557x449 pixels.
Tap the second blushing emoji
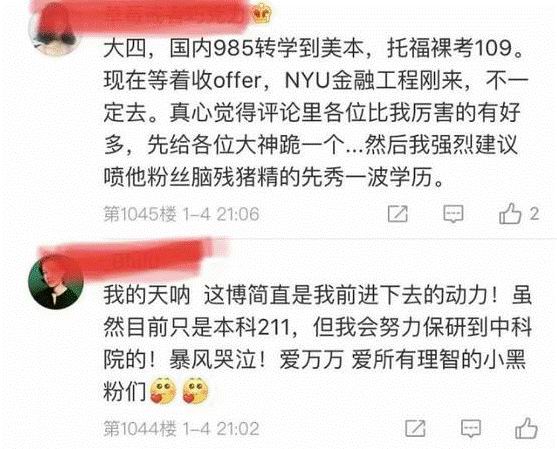pyautogui.click(x=195, y=391)
